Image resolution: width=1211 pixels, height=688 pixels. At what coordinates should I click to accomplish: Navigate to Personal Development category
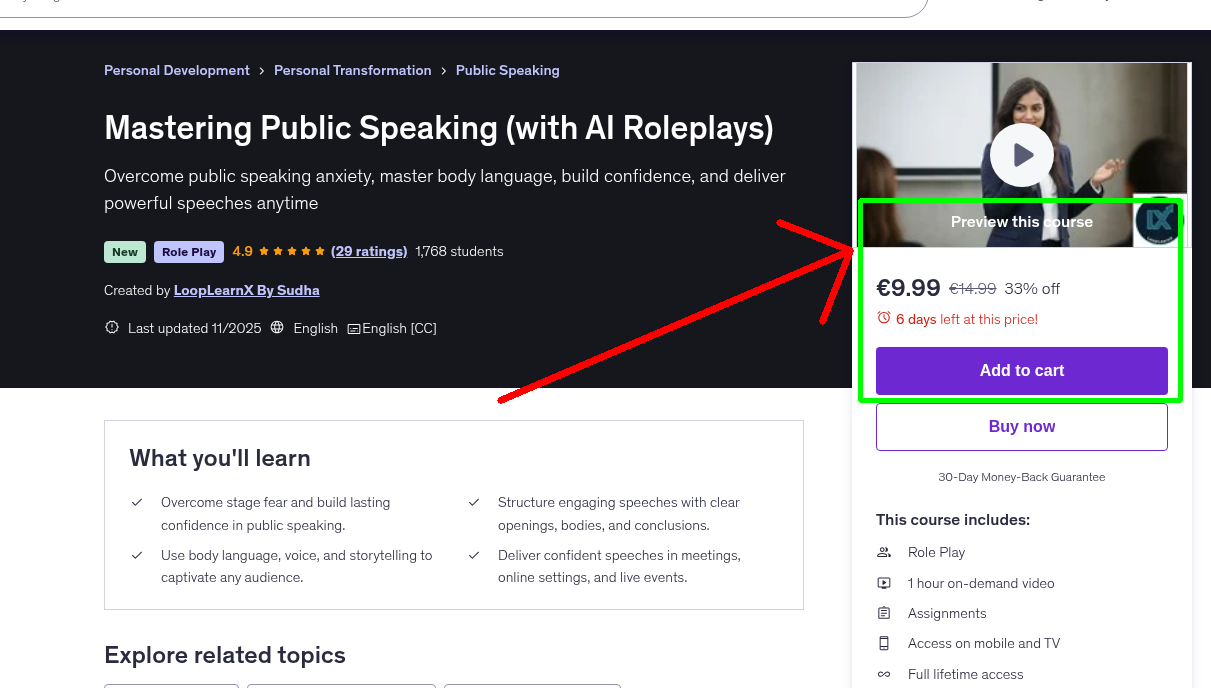coord(177,70)
